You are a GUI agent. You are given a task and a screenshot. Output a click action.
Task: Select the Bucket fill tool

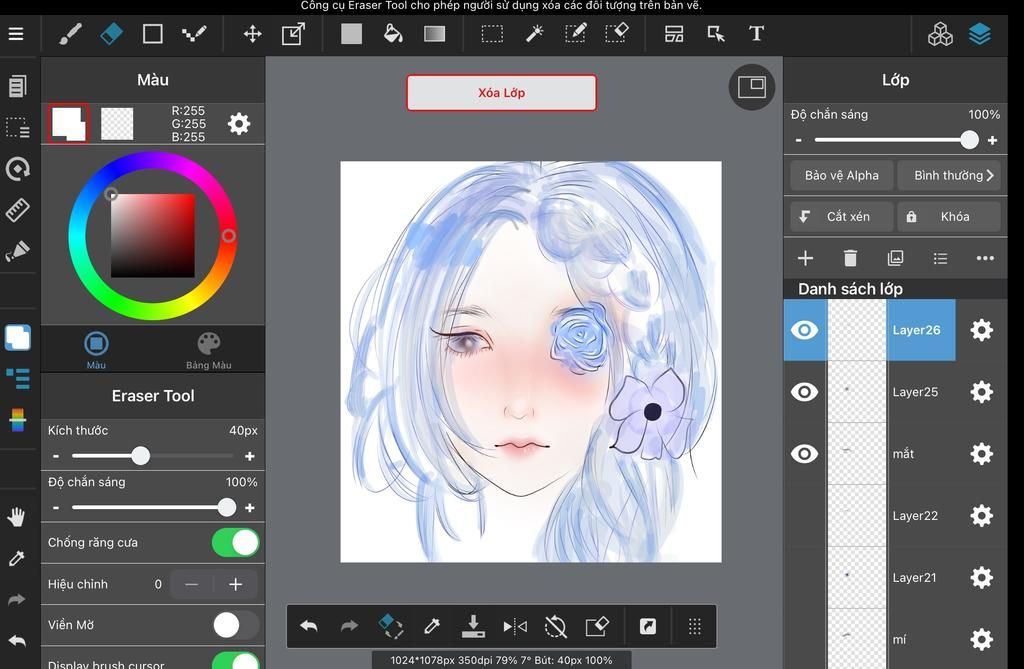(x=392, y=34)
